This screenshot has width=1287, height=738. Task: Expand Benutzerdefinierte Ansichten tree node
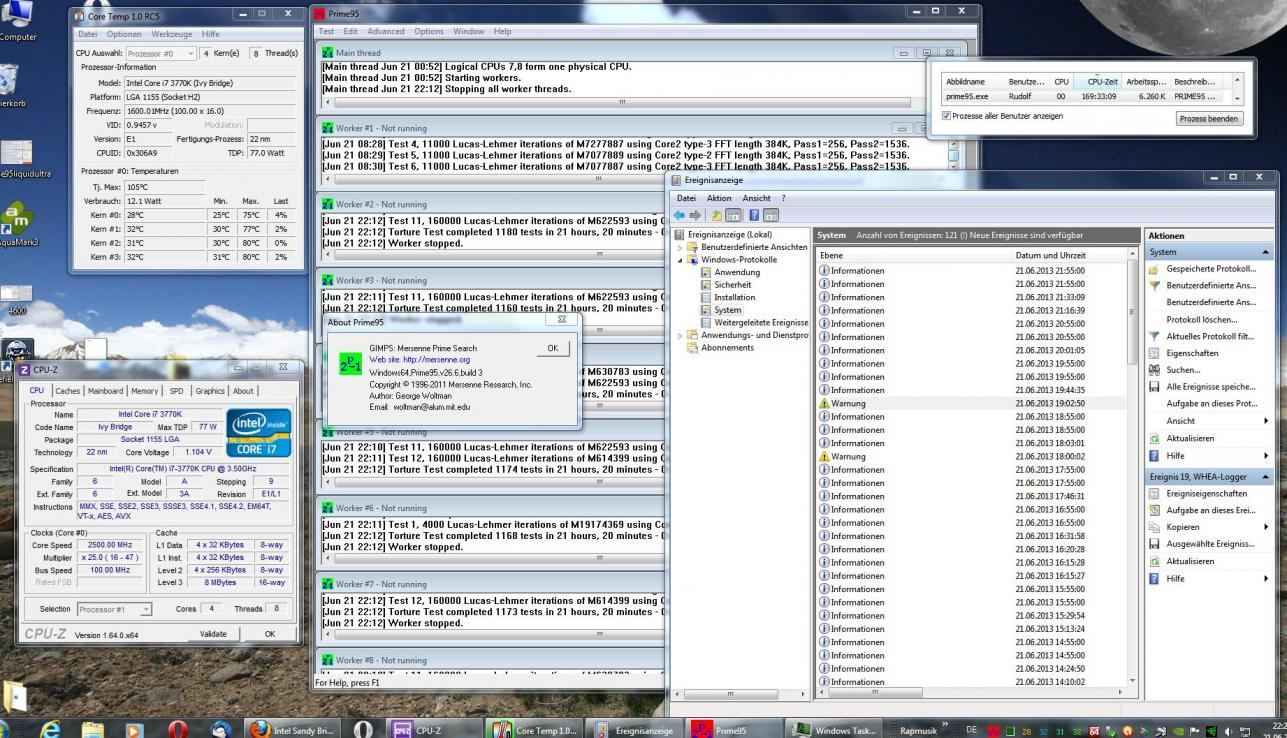click(x=682, y=247)
